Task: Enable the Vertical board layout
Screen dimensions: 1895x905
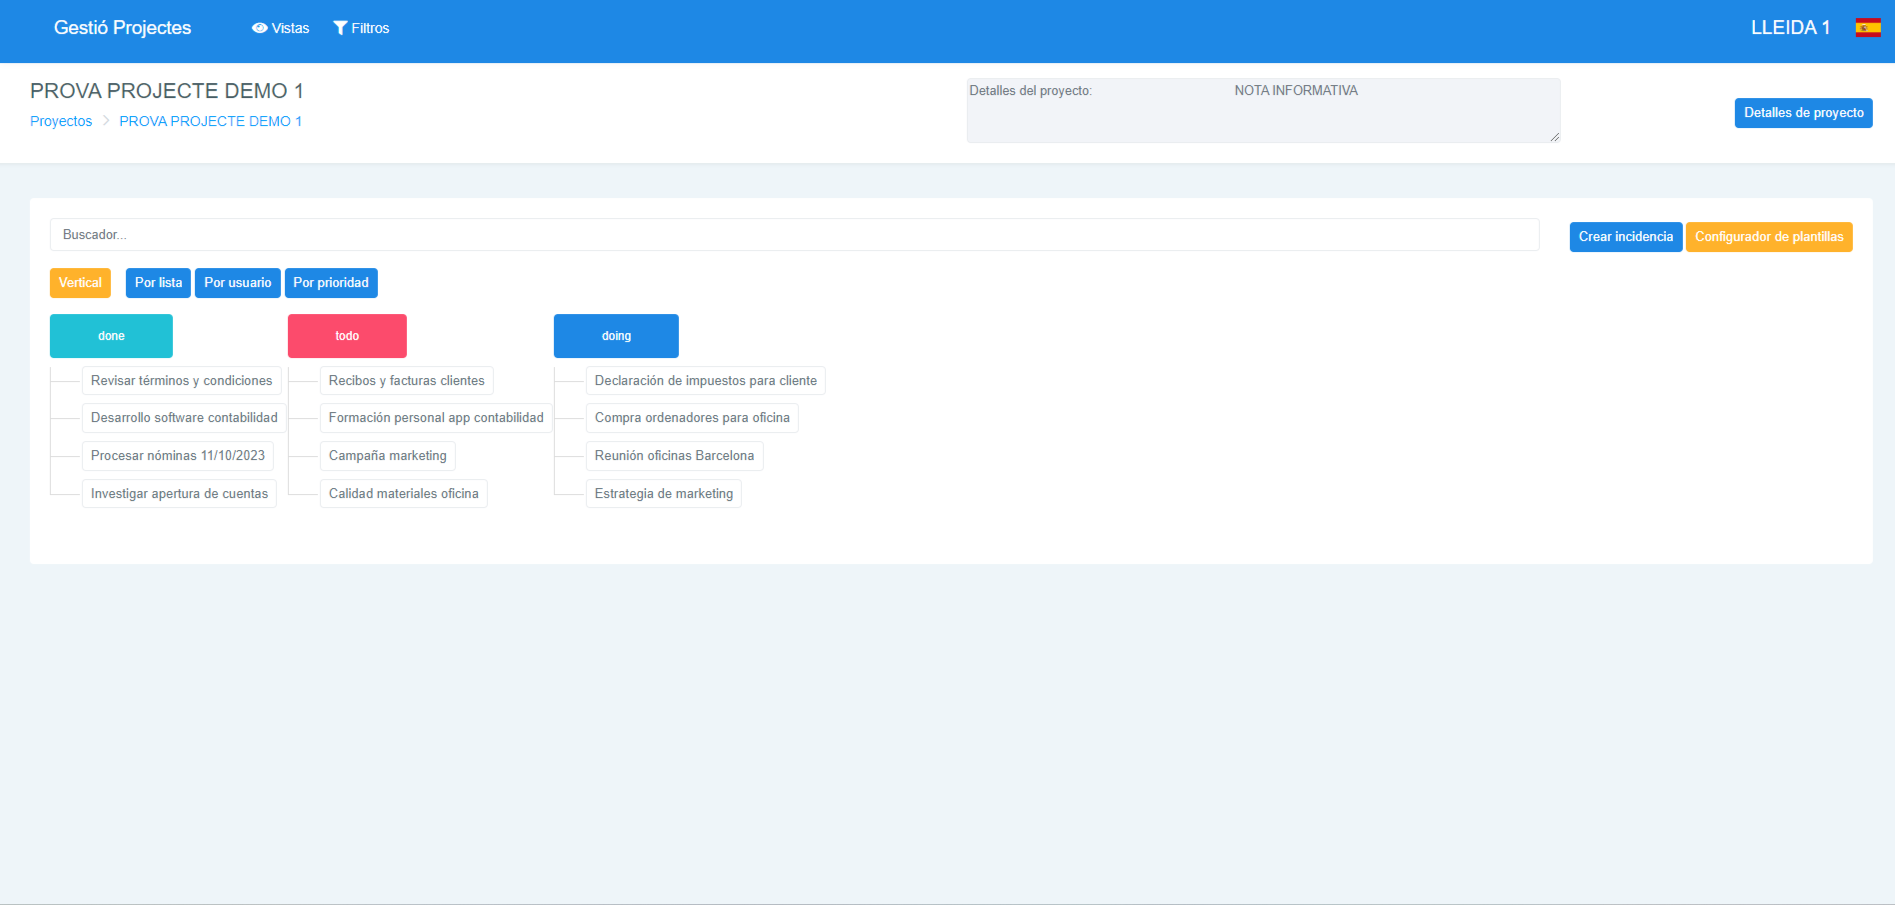Action: coord(80,283)
